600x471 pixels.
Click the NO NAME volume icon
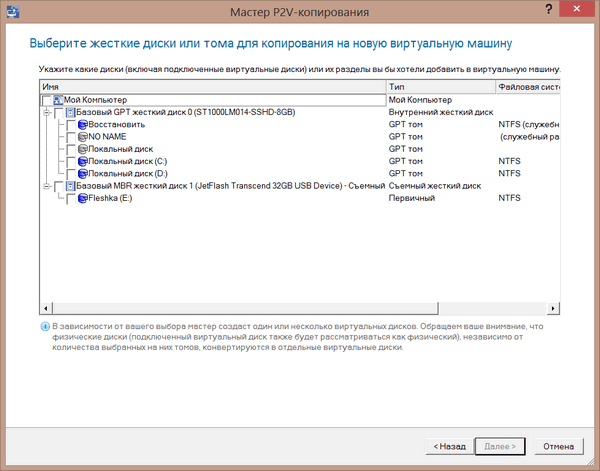click(x=83, y=137)
